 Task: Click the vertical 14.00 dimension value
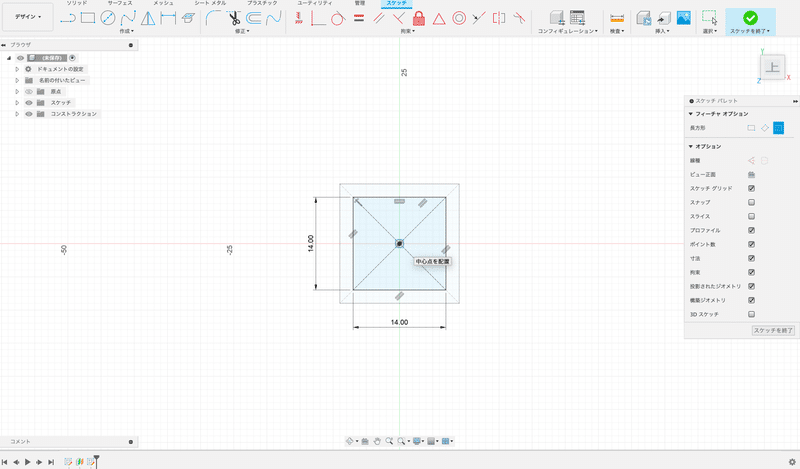311,243
